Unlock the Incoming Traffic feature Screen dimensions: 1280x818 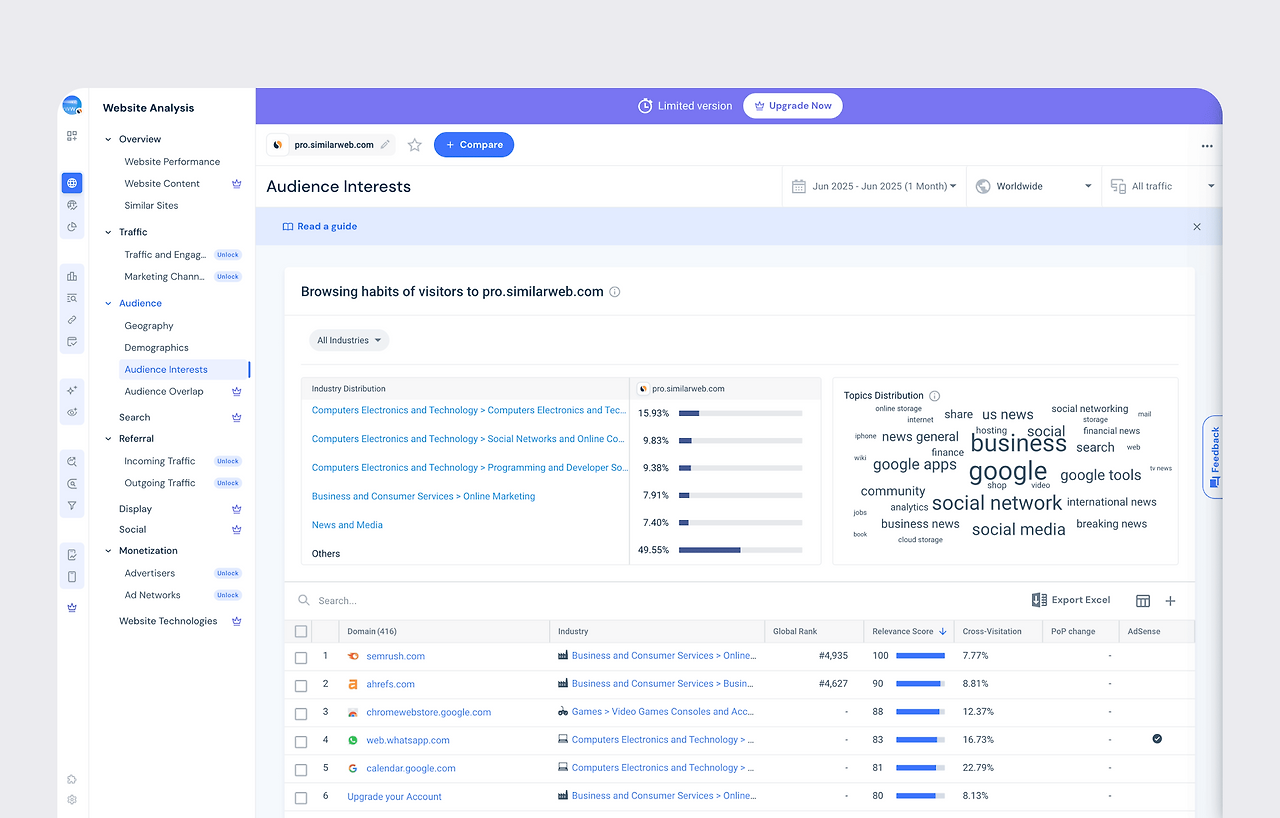pos(228,462)
